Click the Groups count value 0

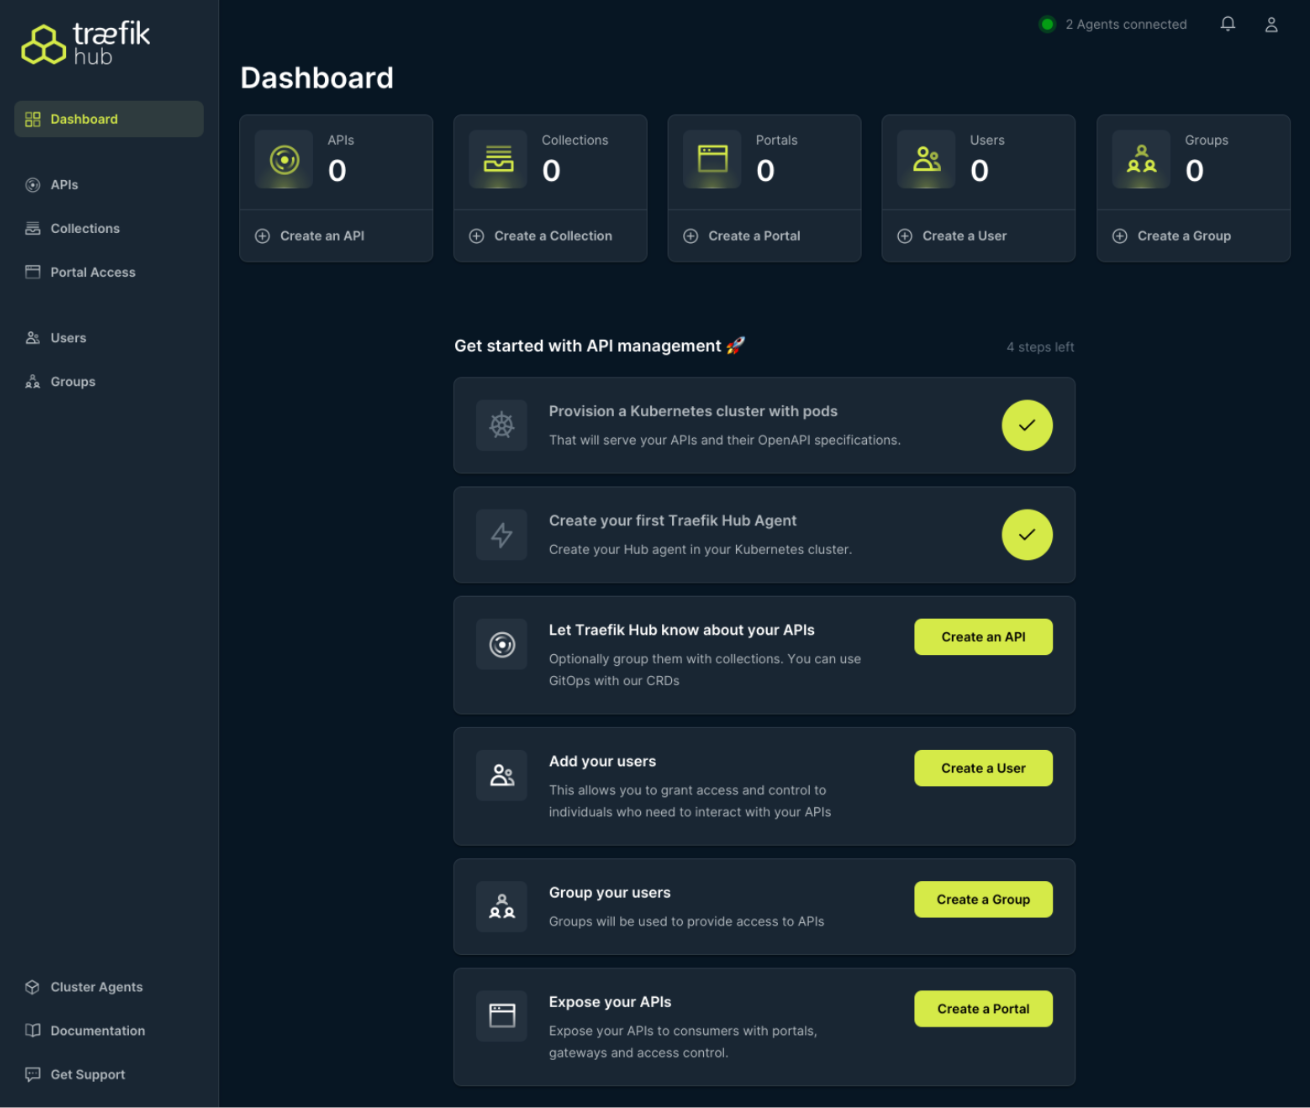coord(1194,171)
